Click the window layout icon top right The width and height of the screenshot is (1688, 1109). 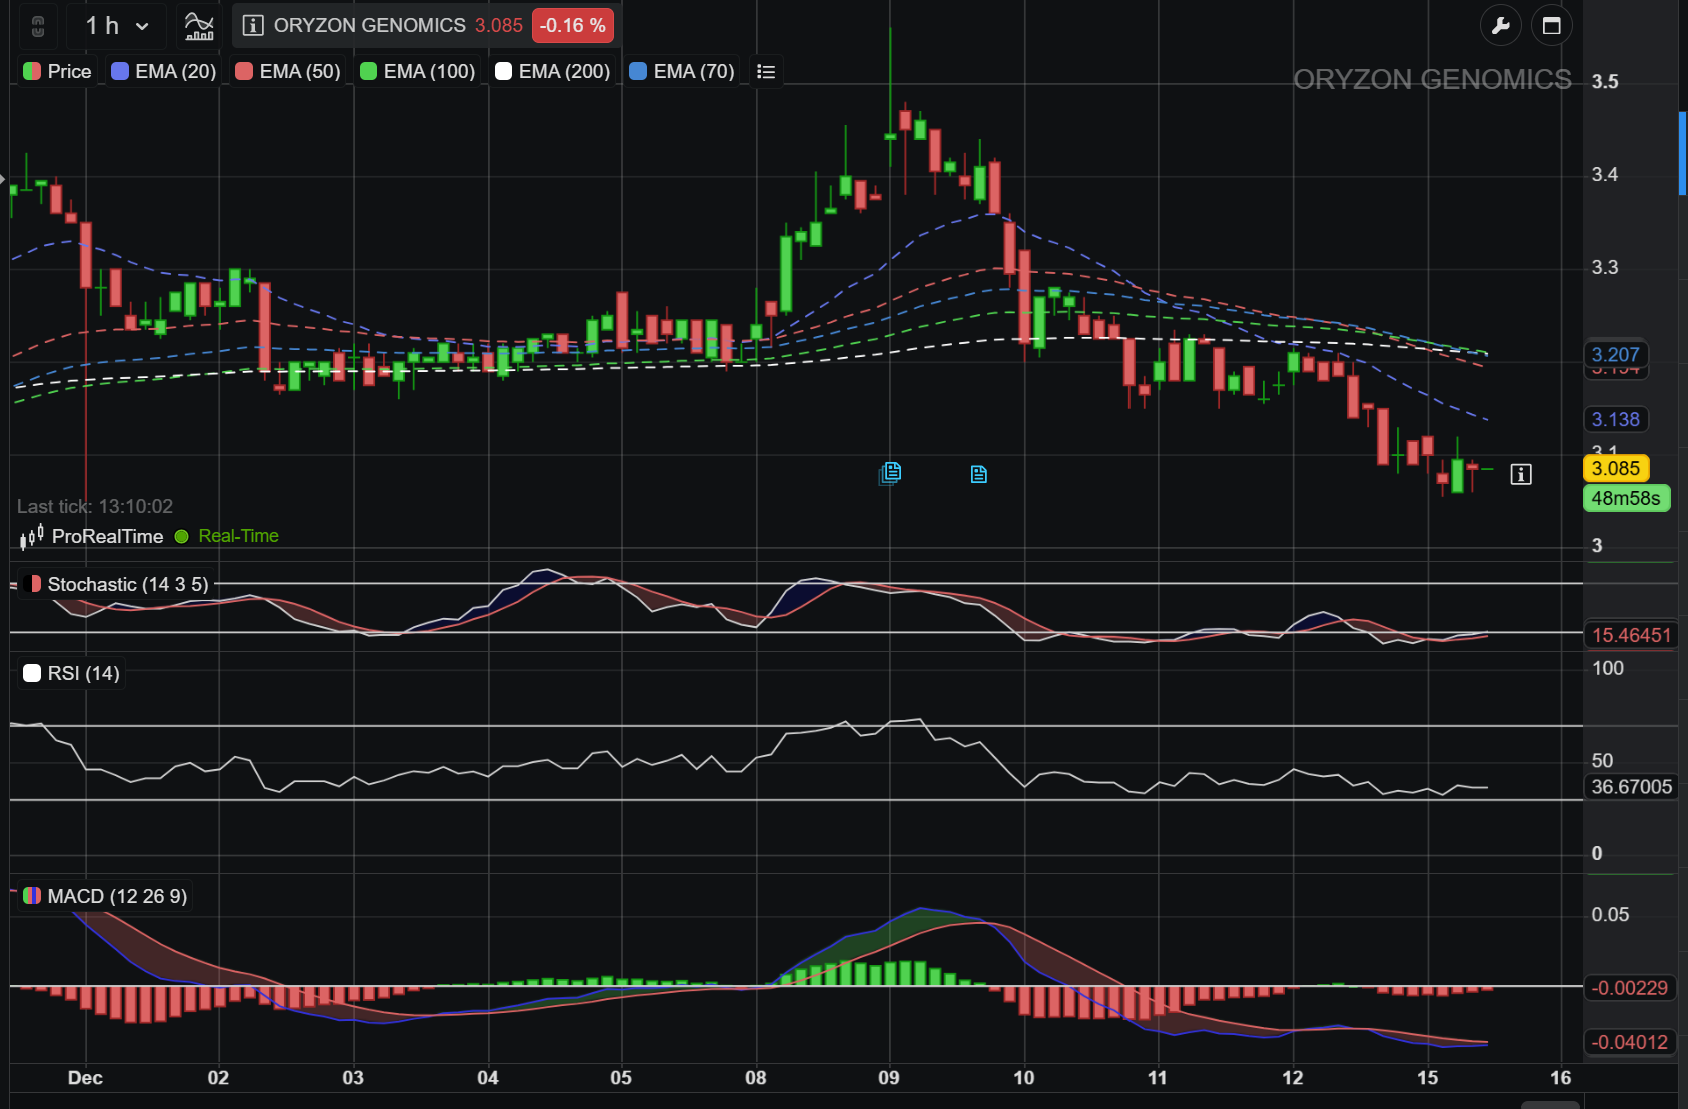click(x=1551, y=26)
